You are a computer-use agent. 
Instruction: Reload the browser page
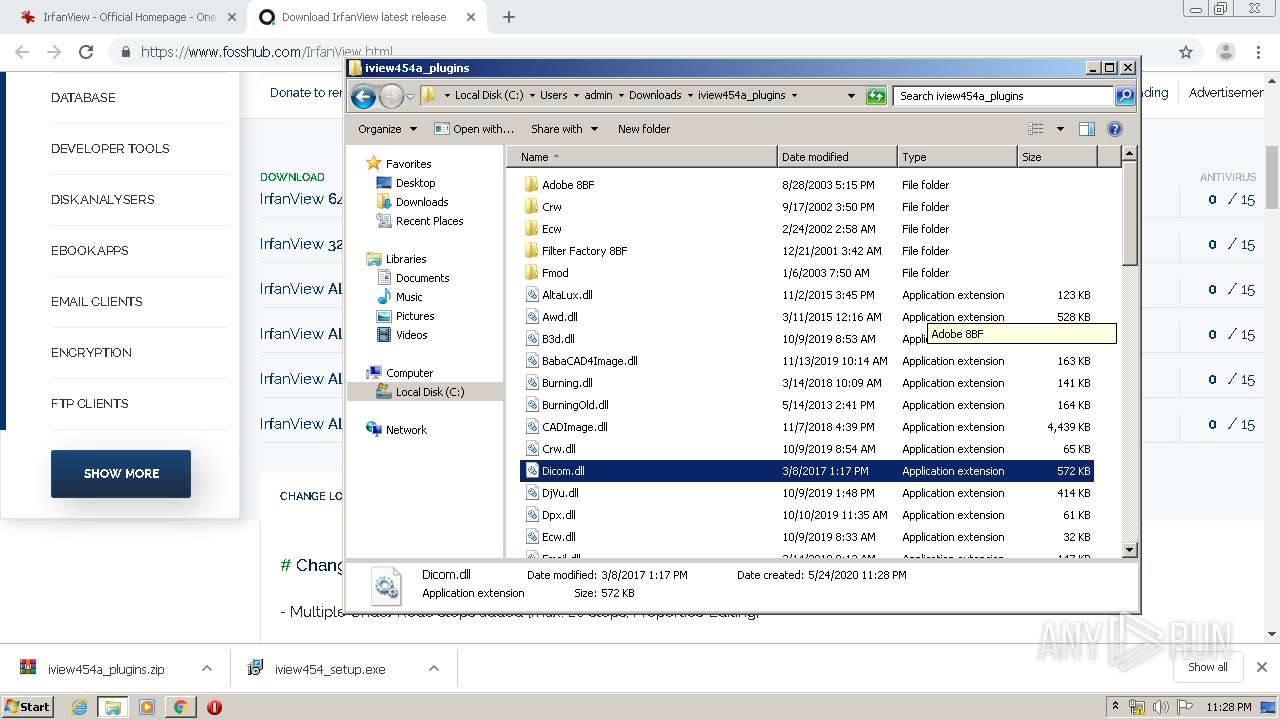coord(86,52)
